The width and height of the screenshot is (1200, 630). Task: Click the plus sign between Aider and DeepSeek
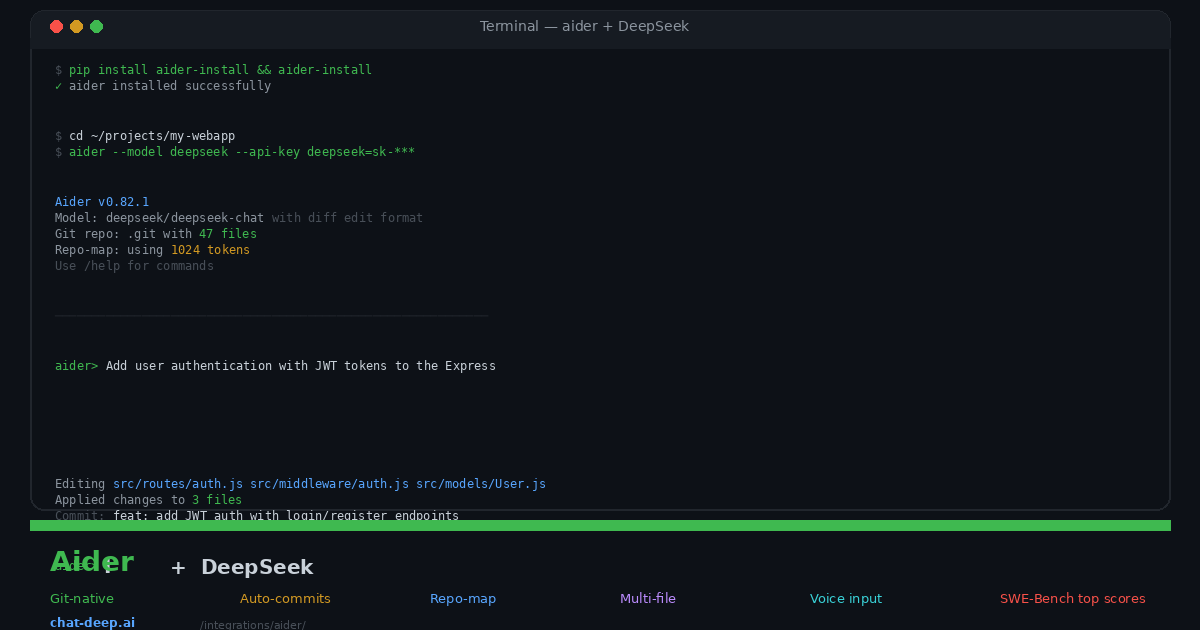click(x=177, y=567)
